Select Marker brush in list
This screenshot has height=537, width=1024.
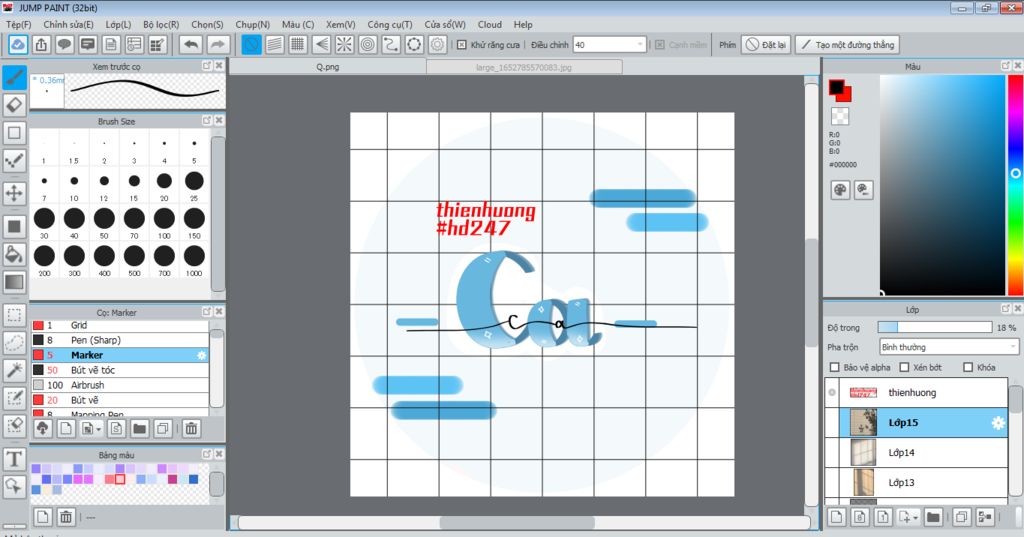pos(120,355)
